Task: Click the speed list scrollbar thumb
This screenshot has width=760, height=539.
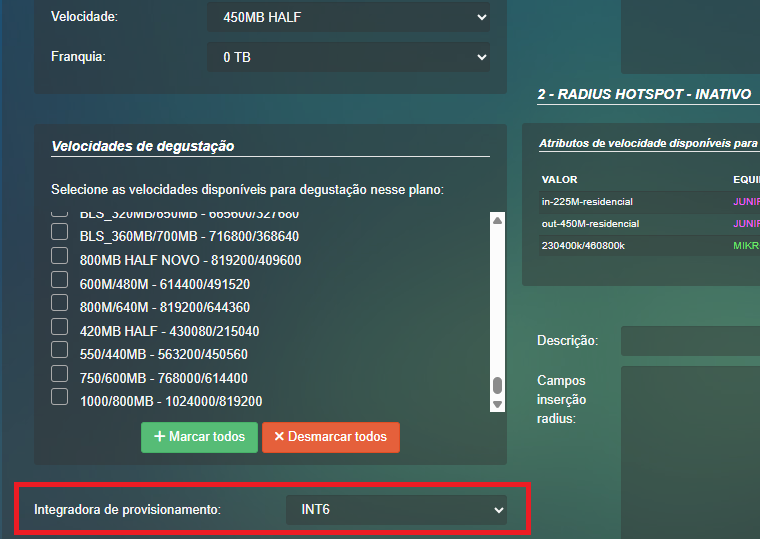Action: 497,386
